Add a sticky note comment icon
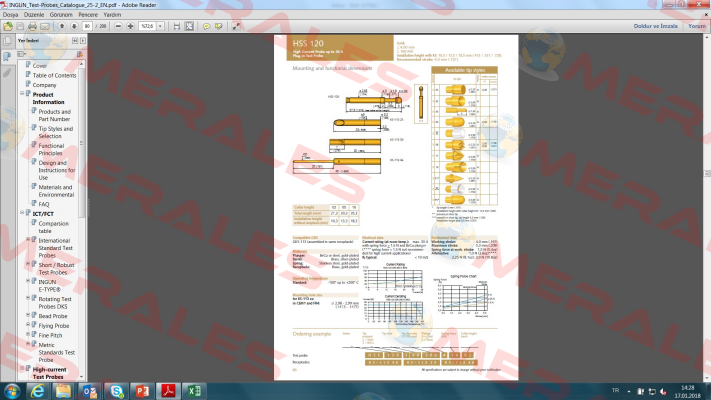The width and height of the screenshot is (711, 400). (206, 26)
